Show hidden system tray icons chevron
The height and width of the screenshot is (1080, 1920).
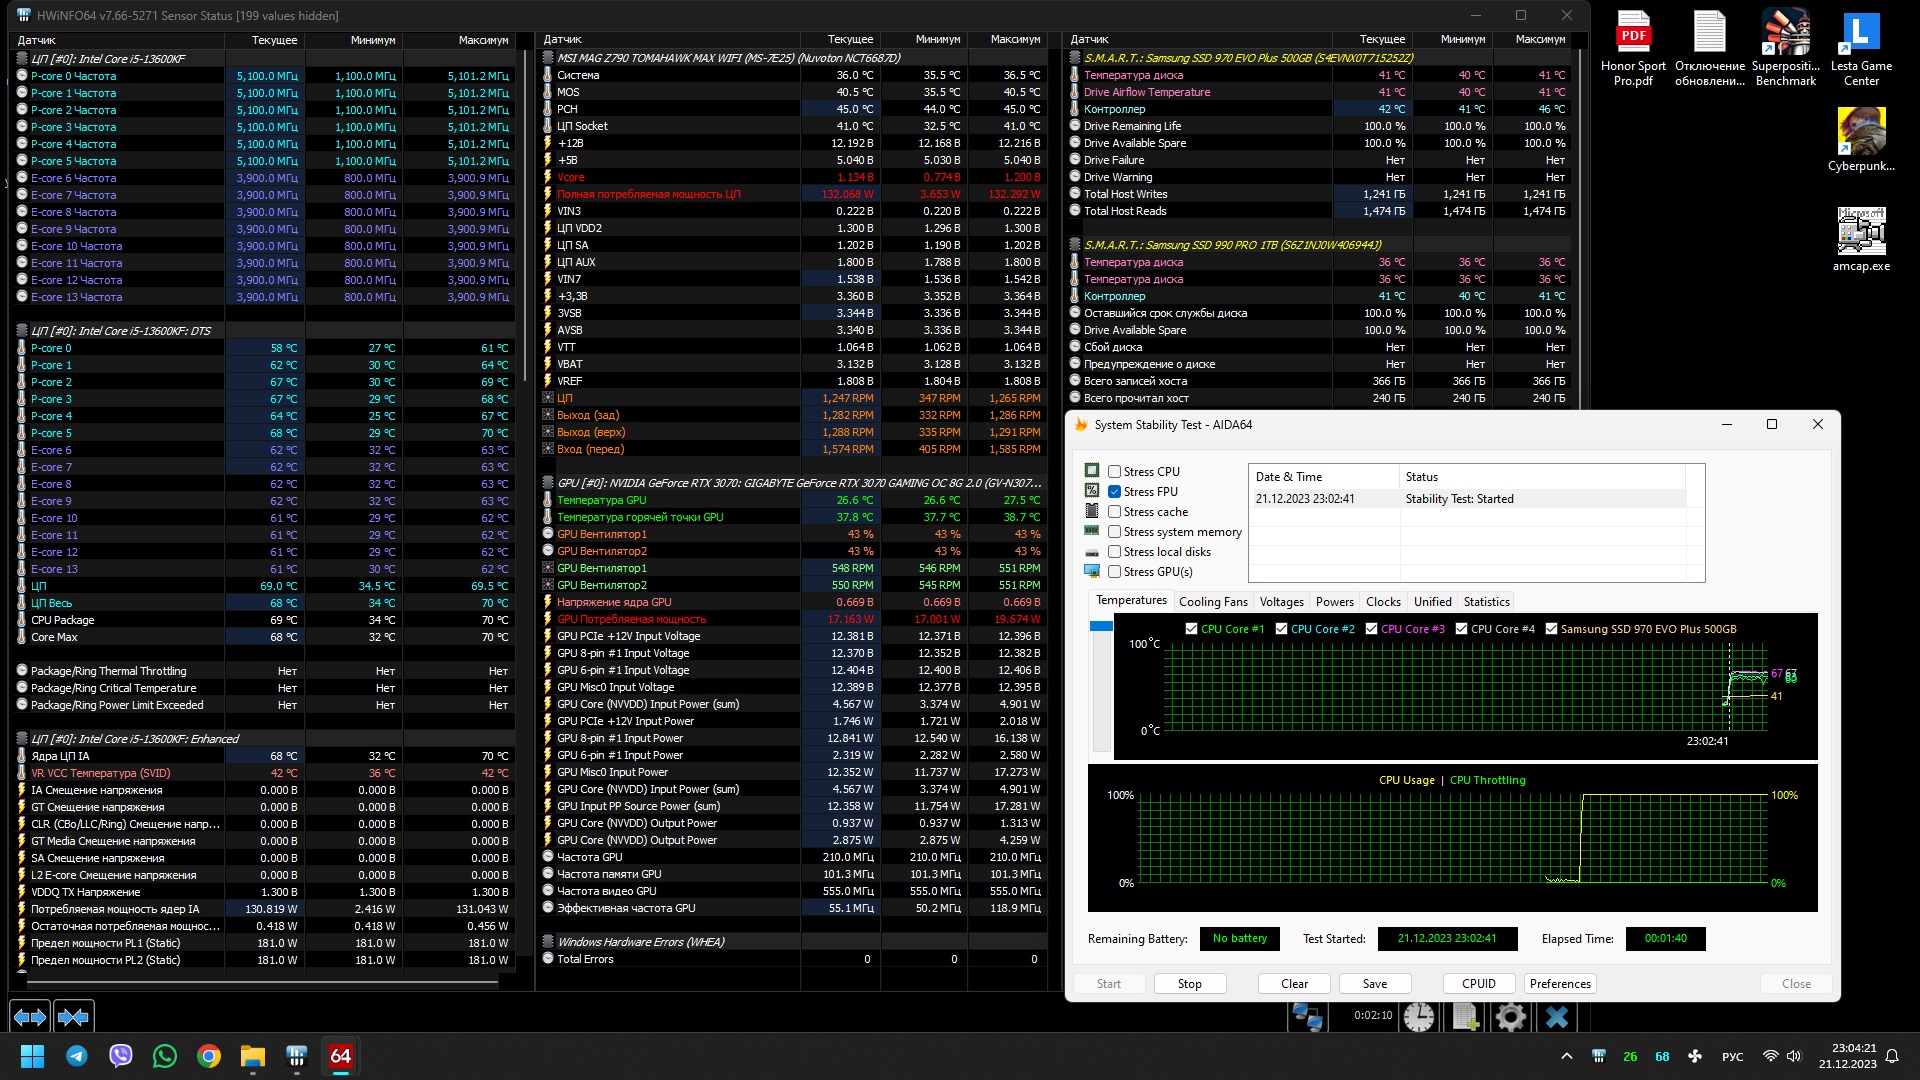pyautogui.click(x=1566, y=1056)
